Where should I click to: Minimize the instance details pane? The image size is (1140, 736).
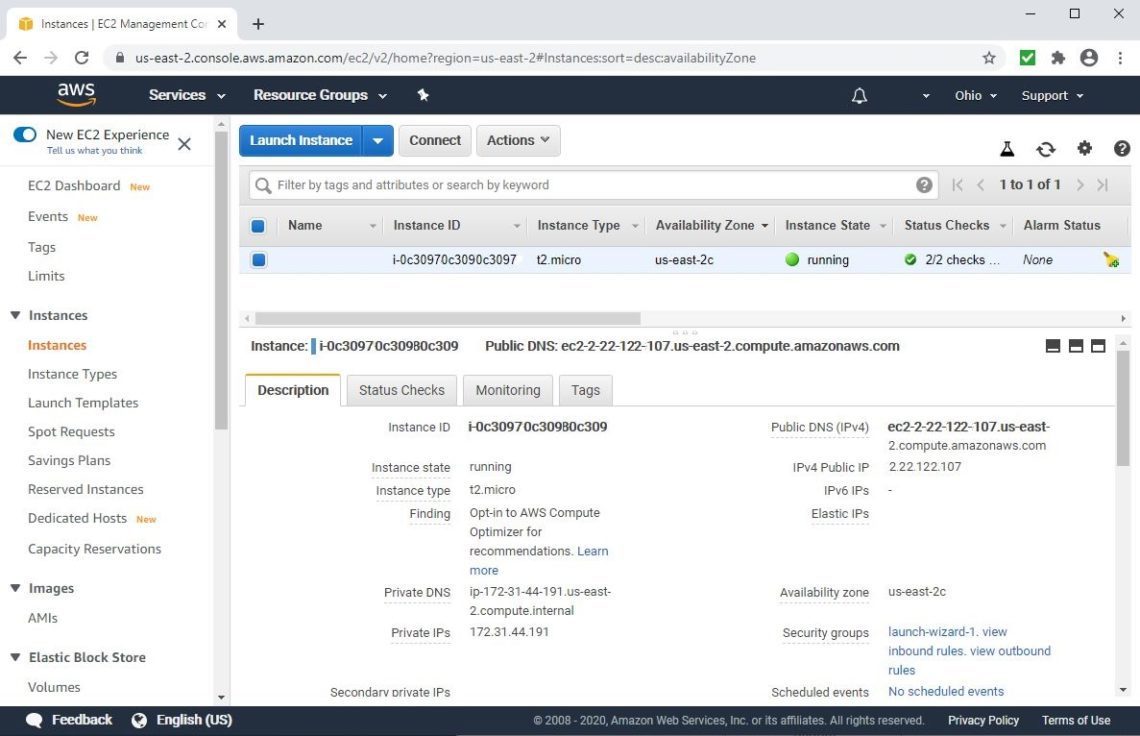point(1052,346)
